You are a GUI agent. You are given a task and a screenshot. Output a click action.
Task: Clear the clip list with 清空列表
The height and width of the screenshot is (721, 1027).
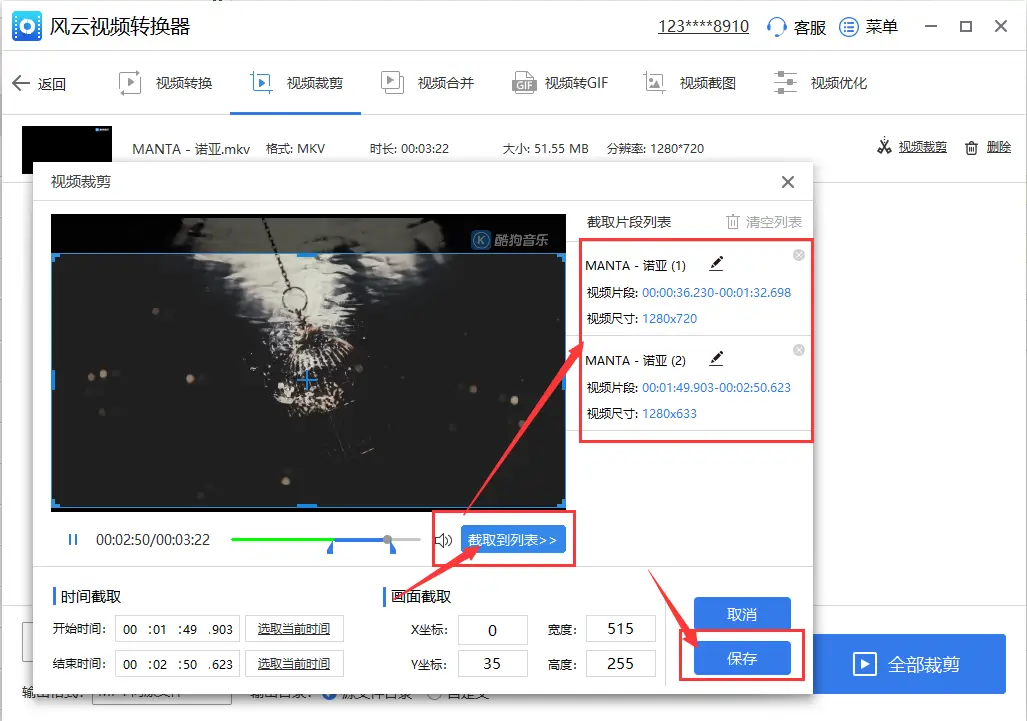pos(764,222)
